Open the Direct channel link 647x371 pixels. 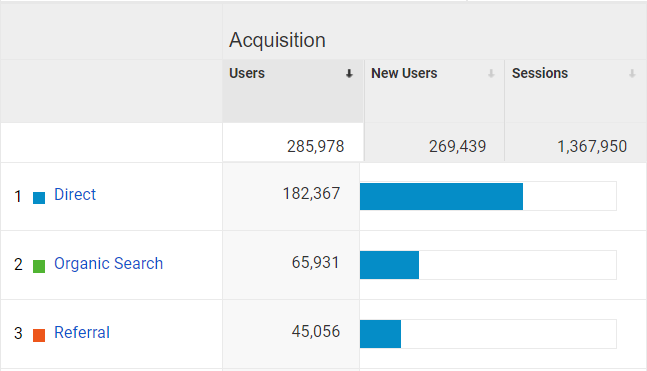[75, 194]
